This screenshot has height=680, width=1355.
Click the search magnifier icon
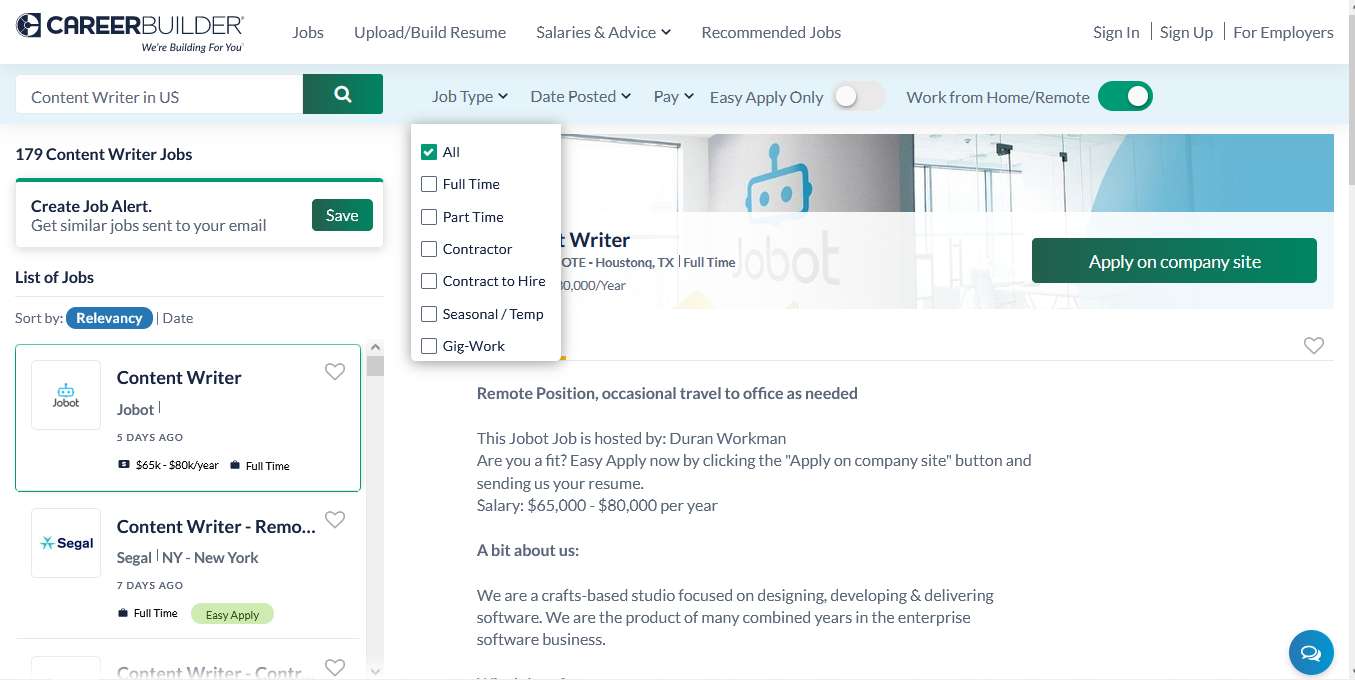point(342,93)
